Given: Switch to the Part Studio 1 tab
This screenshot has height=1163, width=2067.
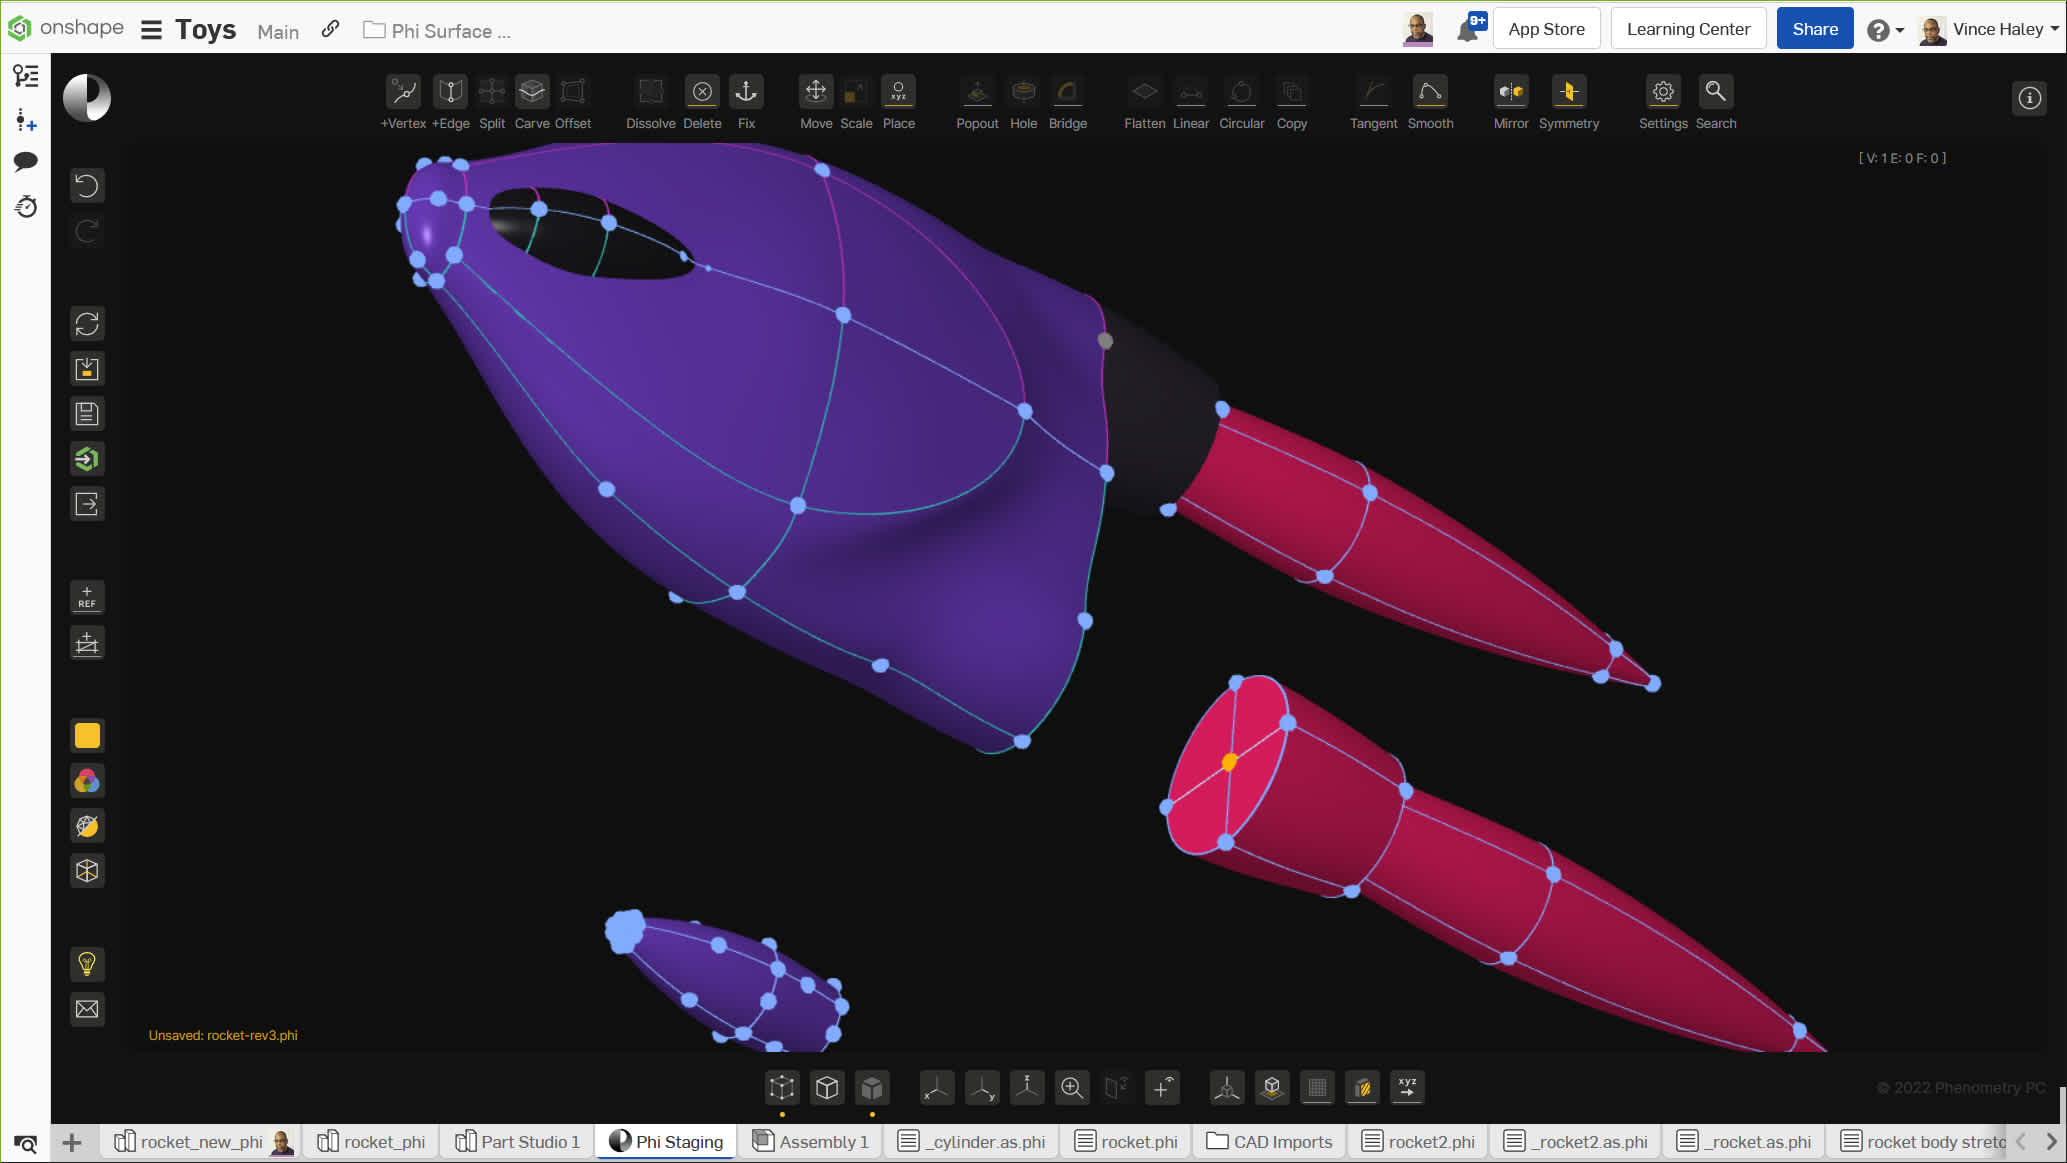Looking at the screenshot, I should pos(518,1142).
